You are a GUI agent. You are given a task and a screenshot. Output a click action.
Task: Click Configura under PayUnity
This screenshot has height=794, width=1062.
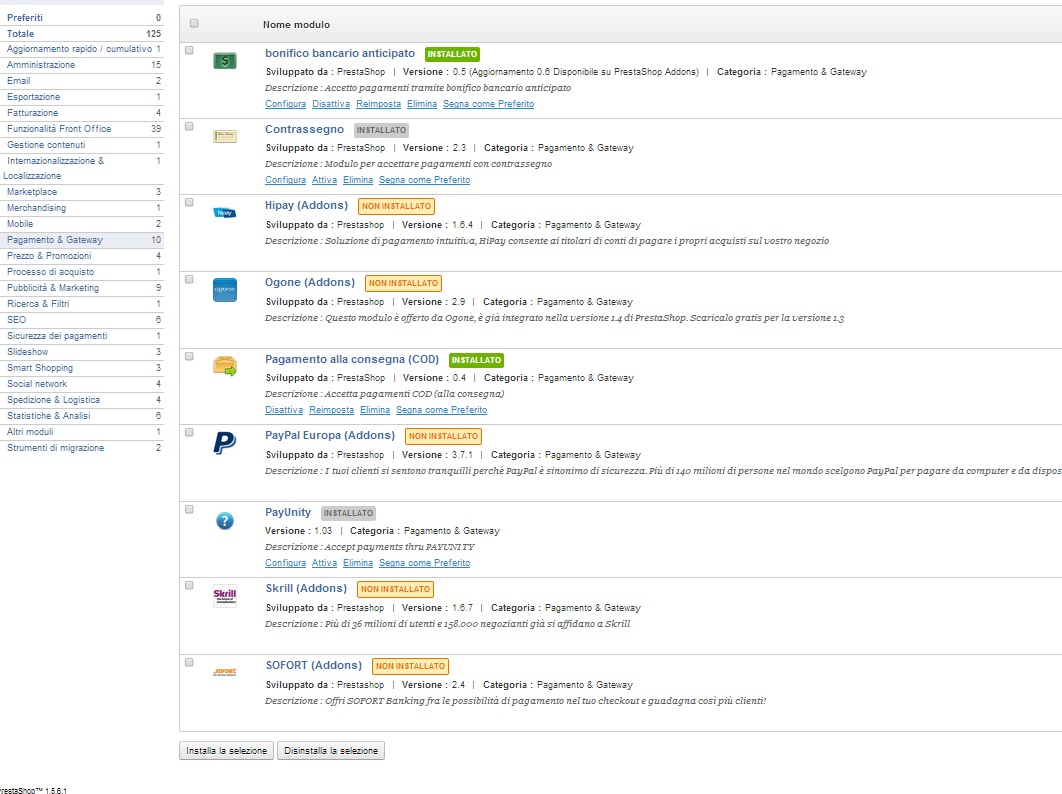pyautogui.click(x=285, y=563)
